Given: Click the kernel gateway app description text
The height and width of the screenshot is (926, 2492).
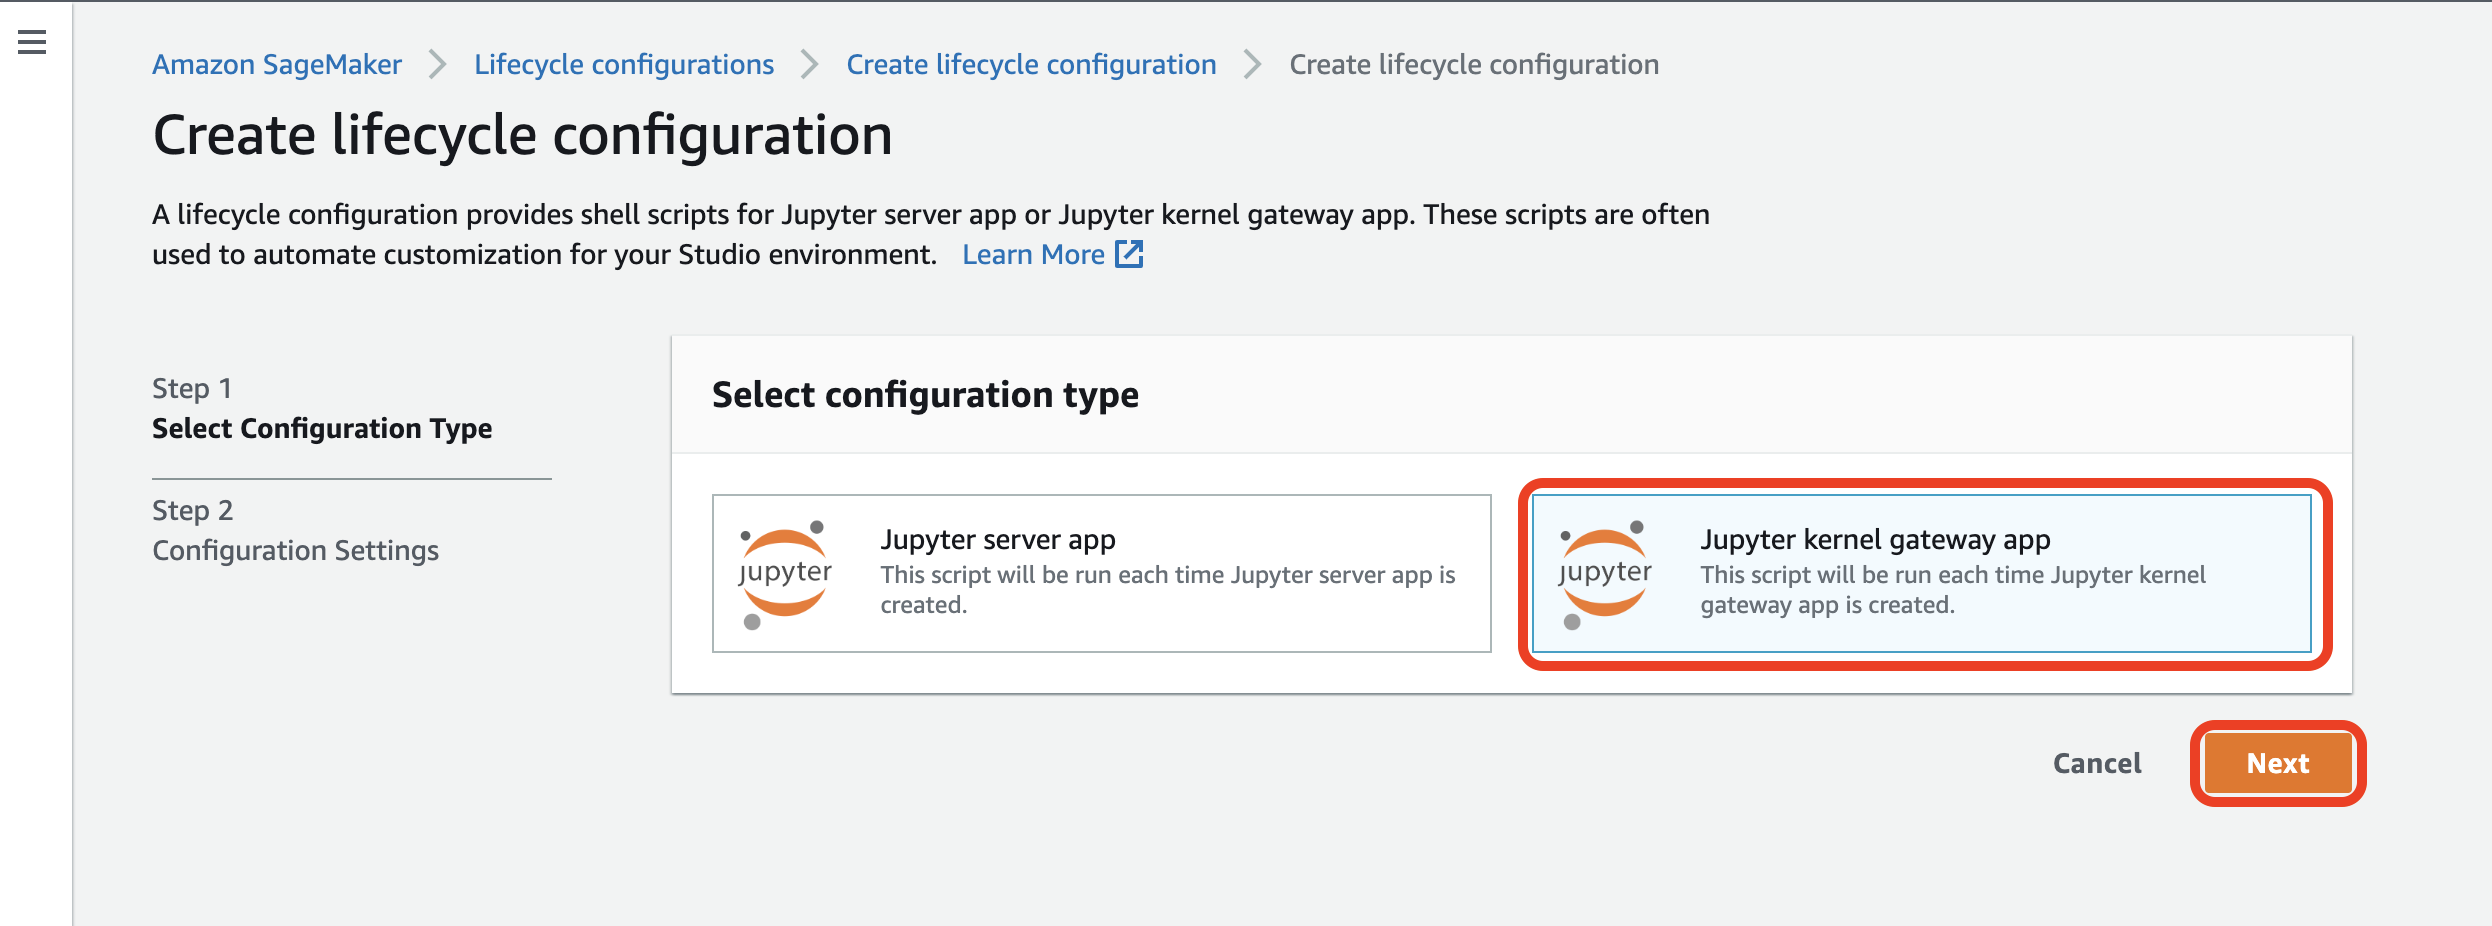Looking at the screenshot, I should 1953,589.
